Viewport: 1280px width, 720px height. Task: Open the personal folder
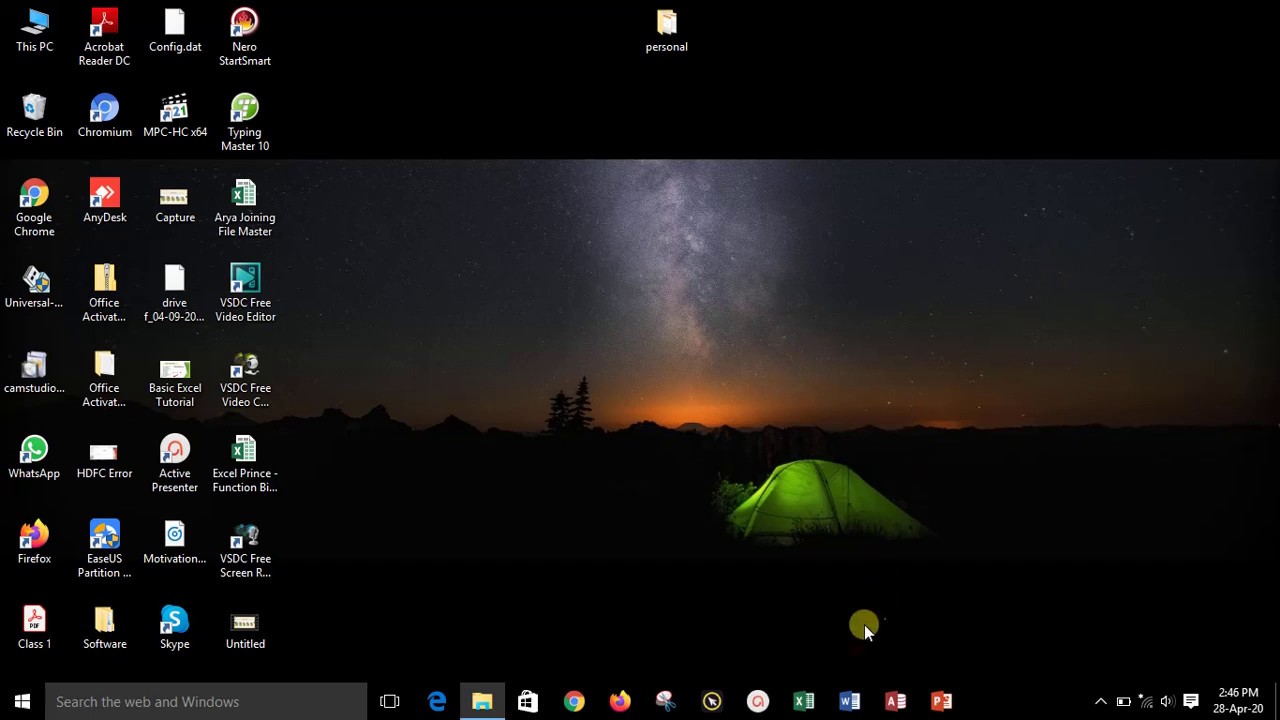[667, 31]
